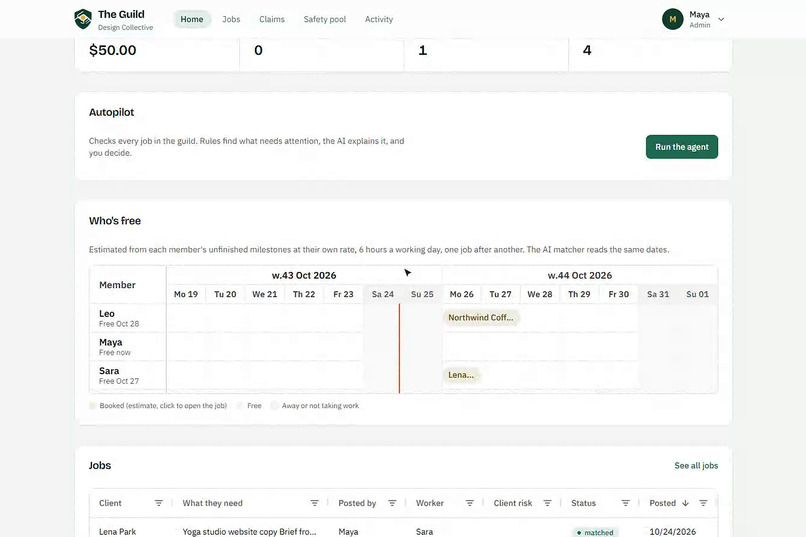Follow the See all jobs link

click(x=696, y=466)
